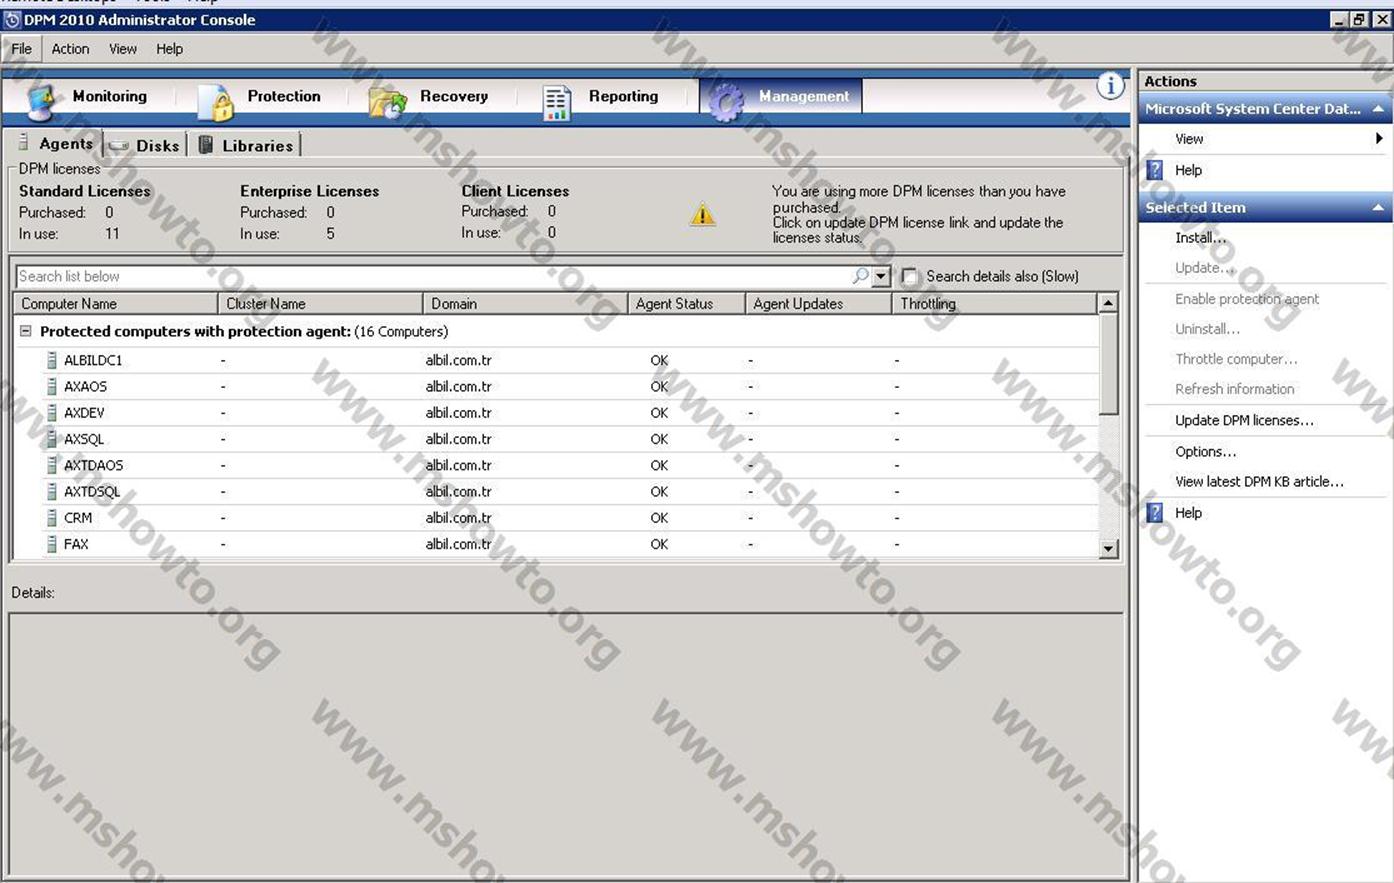Open the search box dropdown arrow

(x=881, y=276)
